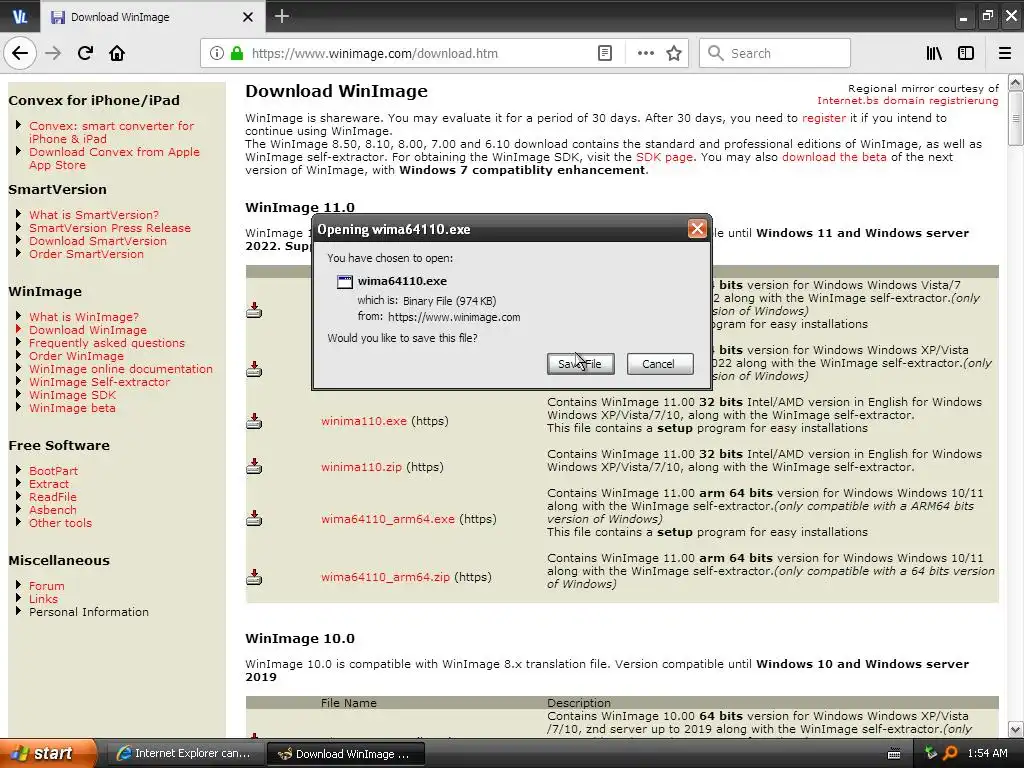Click the green padlock security icon

click(x=237, y=53)
